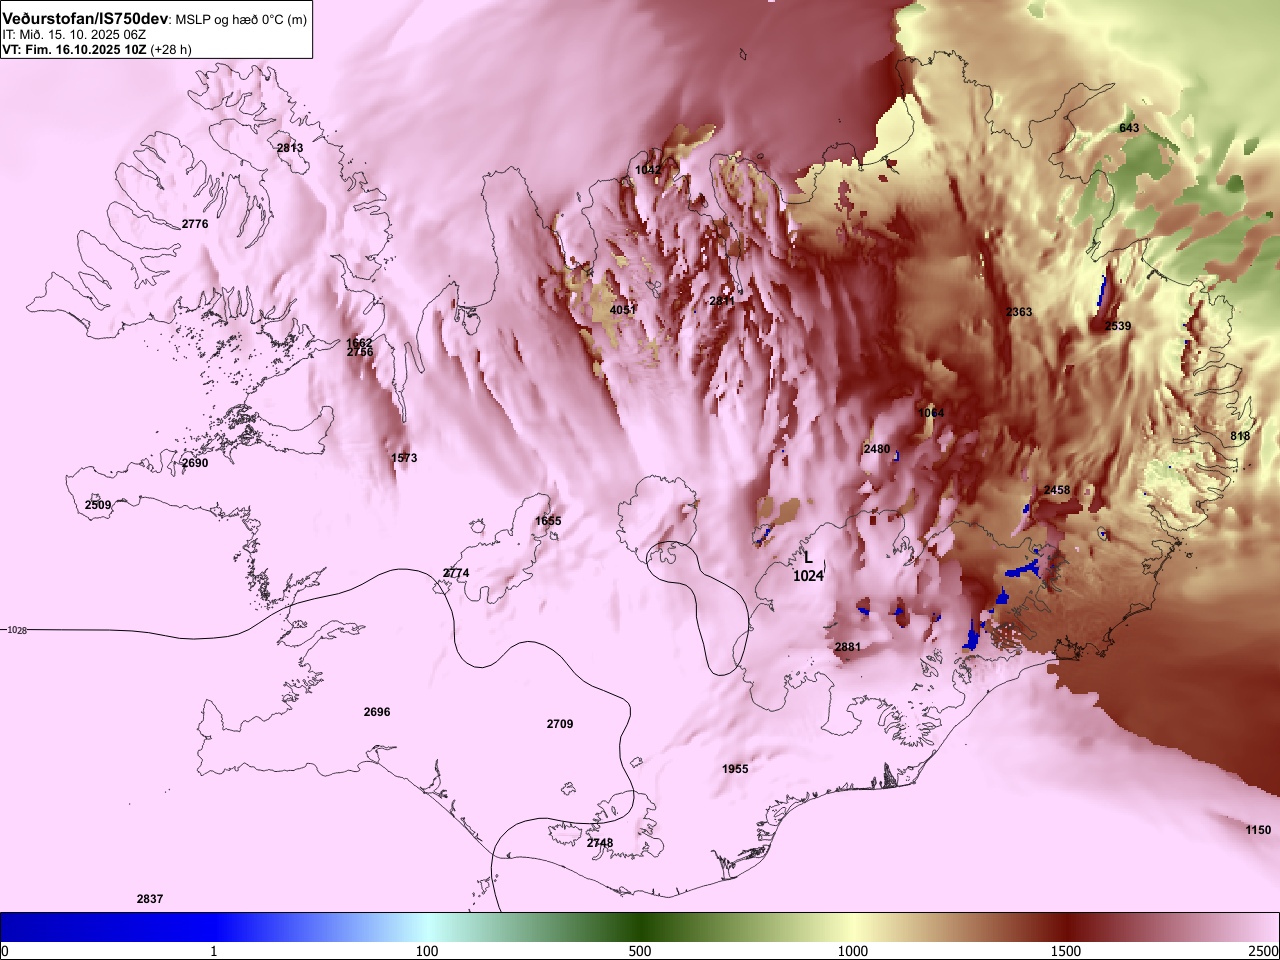Select the 2756 label

[360, 352]
